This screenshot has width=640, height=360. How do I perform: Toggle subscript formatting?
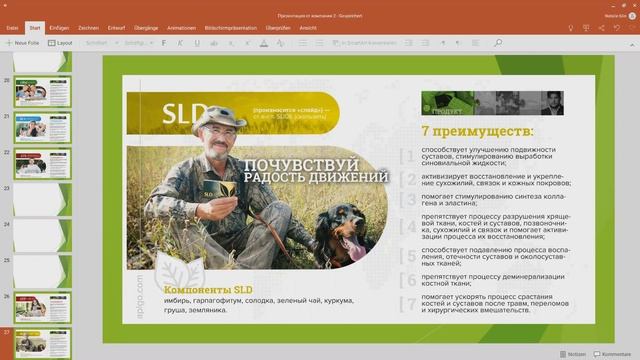coord(231,43)
